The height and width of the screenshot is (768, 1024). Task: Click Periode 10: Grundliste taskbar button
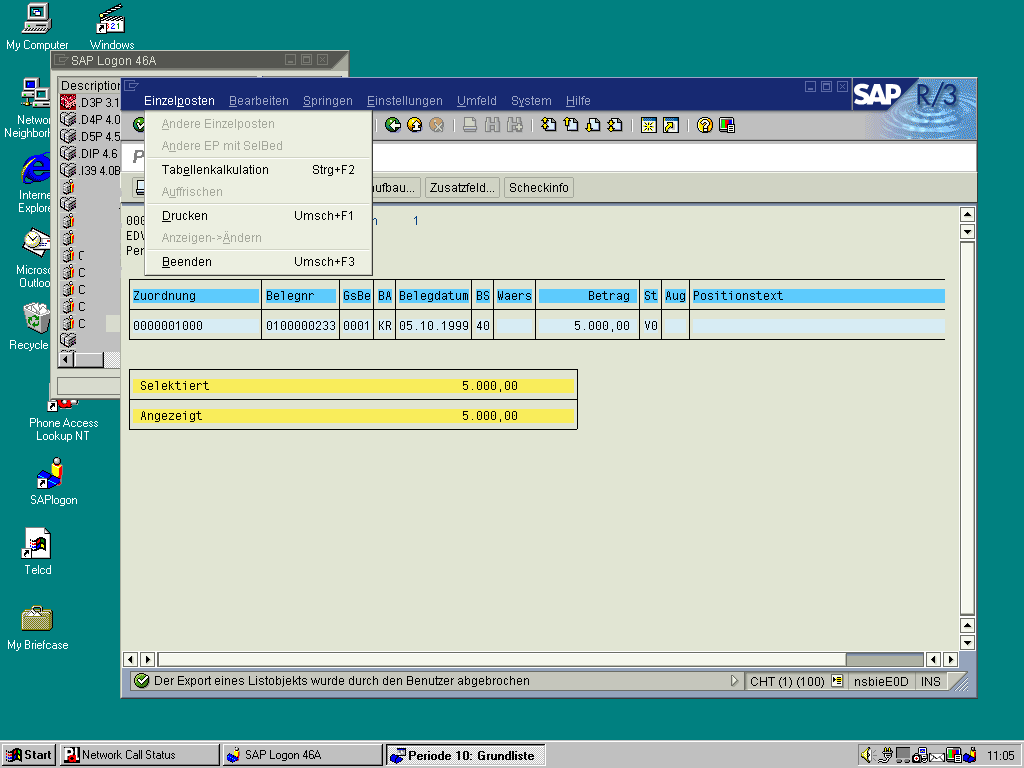(466, 756)
